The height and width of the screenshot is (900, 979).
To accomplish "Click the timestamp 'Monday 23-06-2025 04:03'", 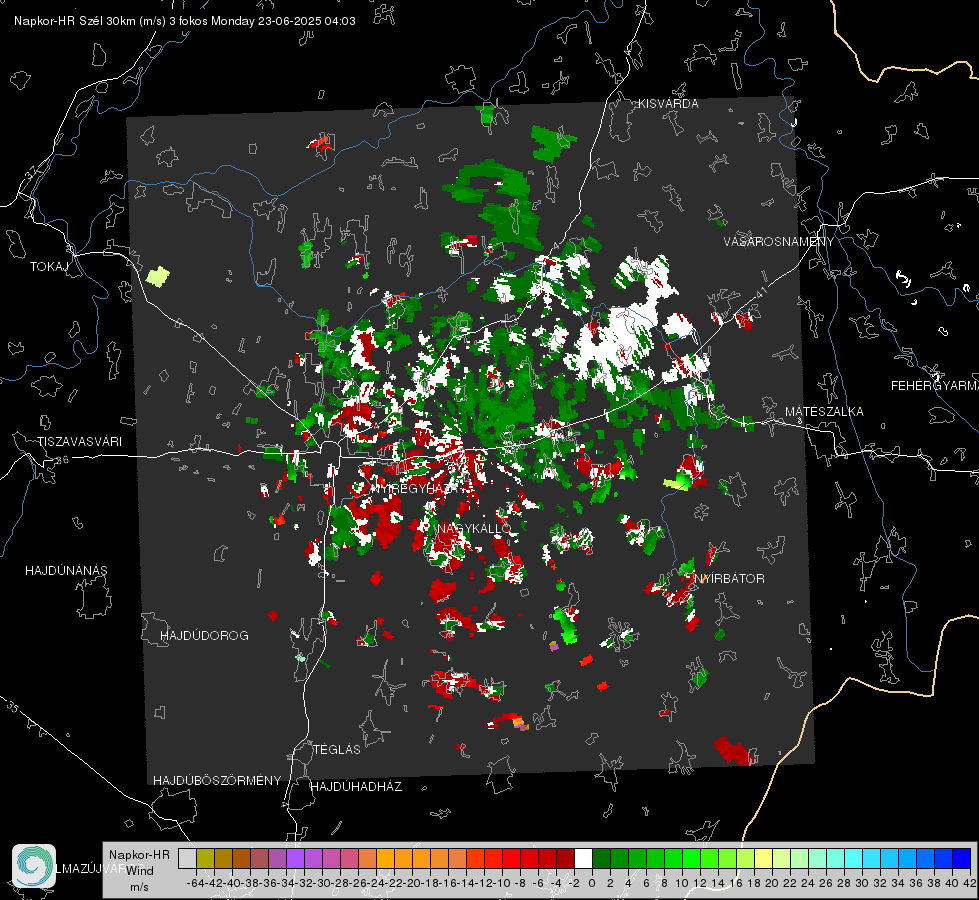I will tap(283, 21).
